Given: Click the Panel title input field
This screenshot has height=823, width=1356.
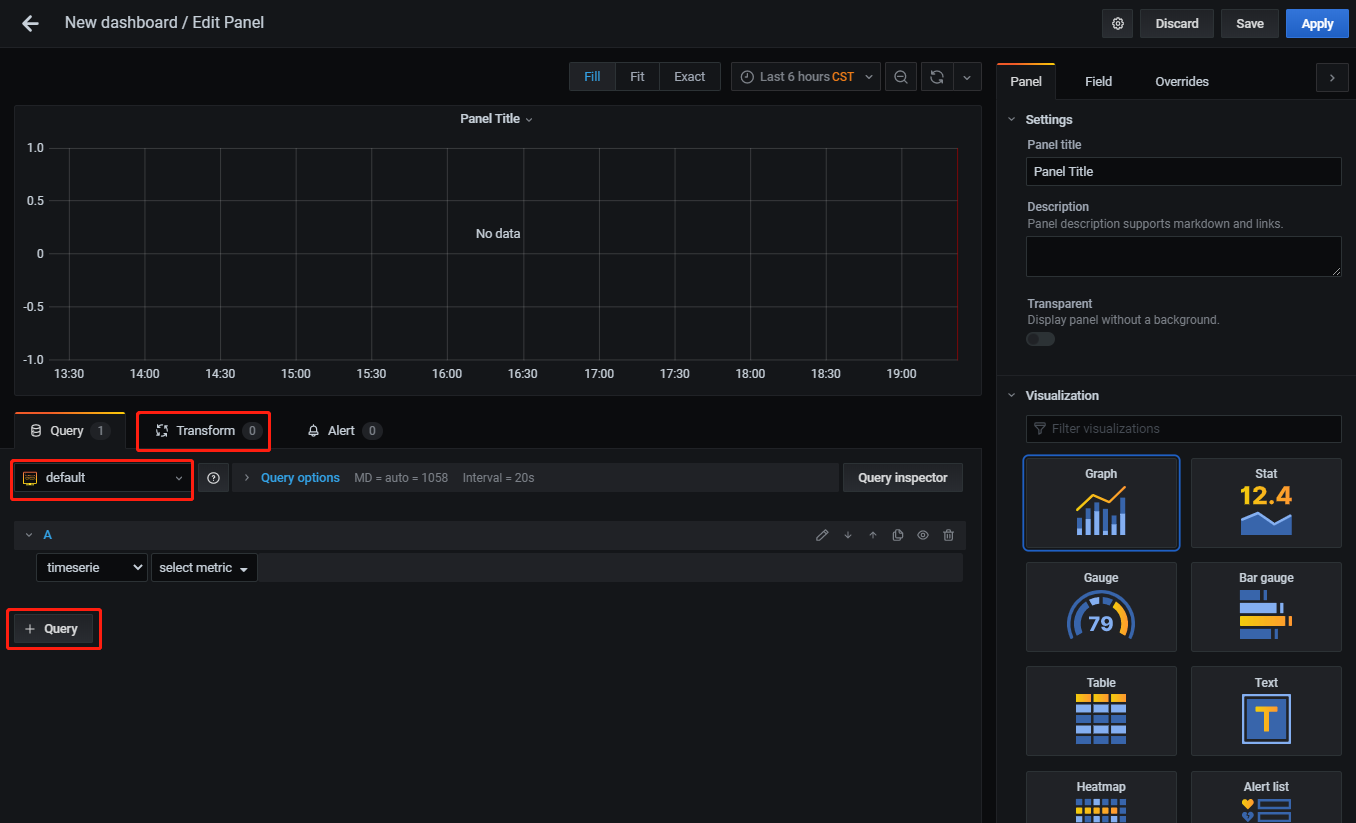Looking at the screenshot, I should tap(1183, 171).
